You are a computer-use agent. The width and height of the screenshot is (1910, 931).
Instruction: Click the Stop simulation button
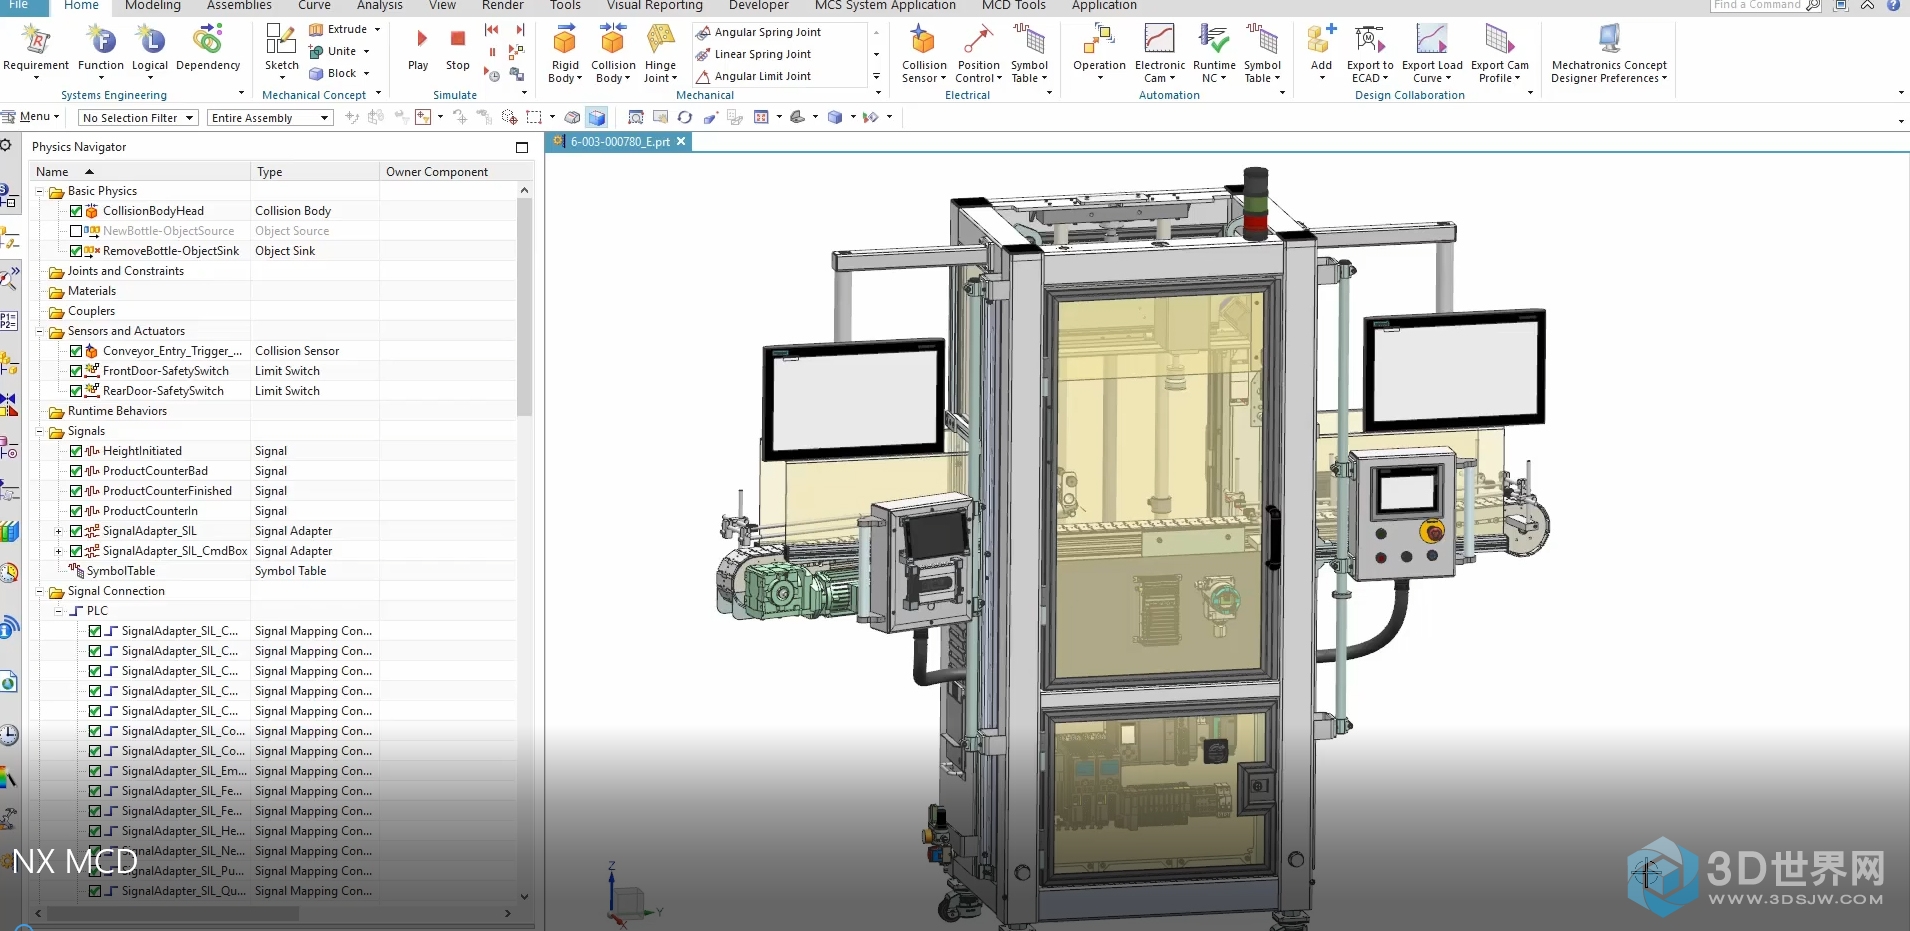coord(458,50)
